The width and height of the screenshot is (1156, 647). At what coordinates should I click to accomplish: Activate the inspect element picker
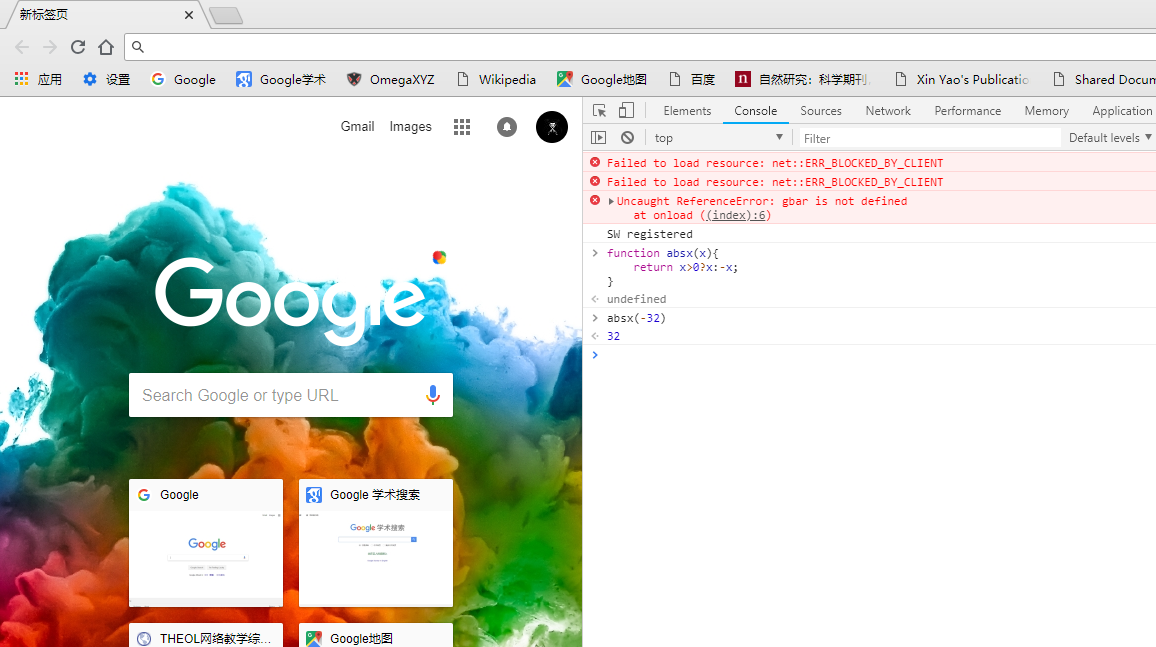point(599,111)
